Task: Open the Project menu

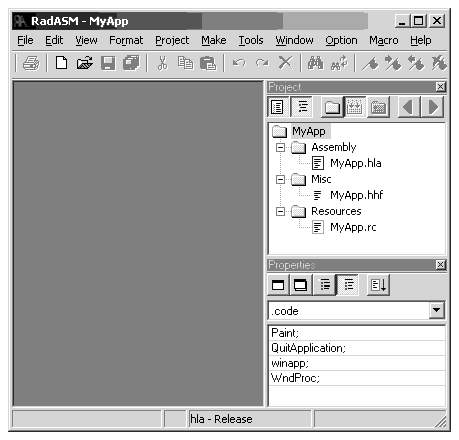Action: 172,40
